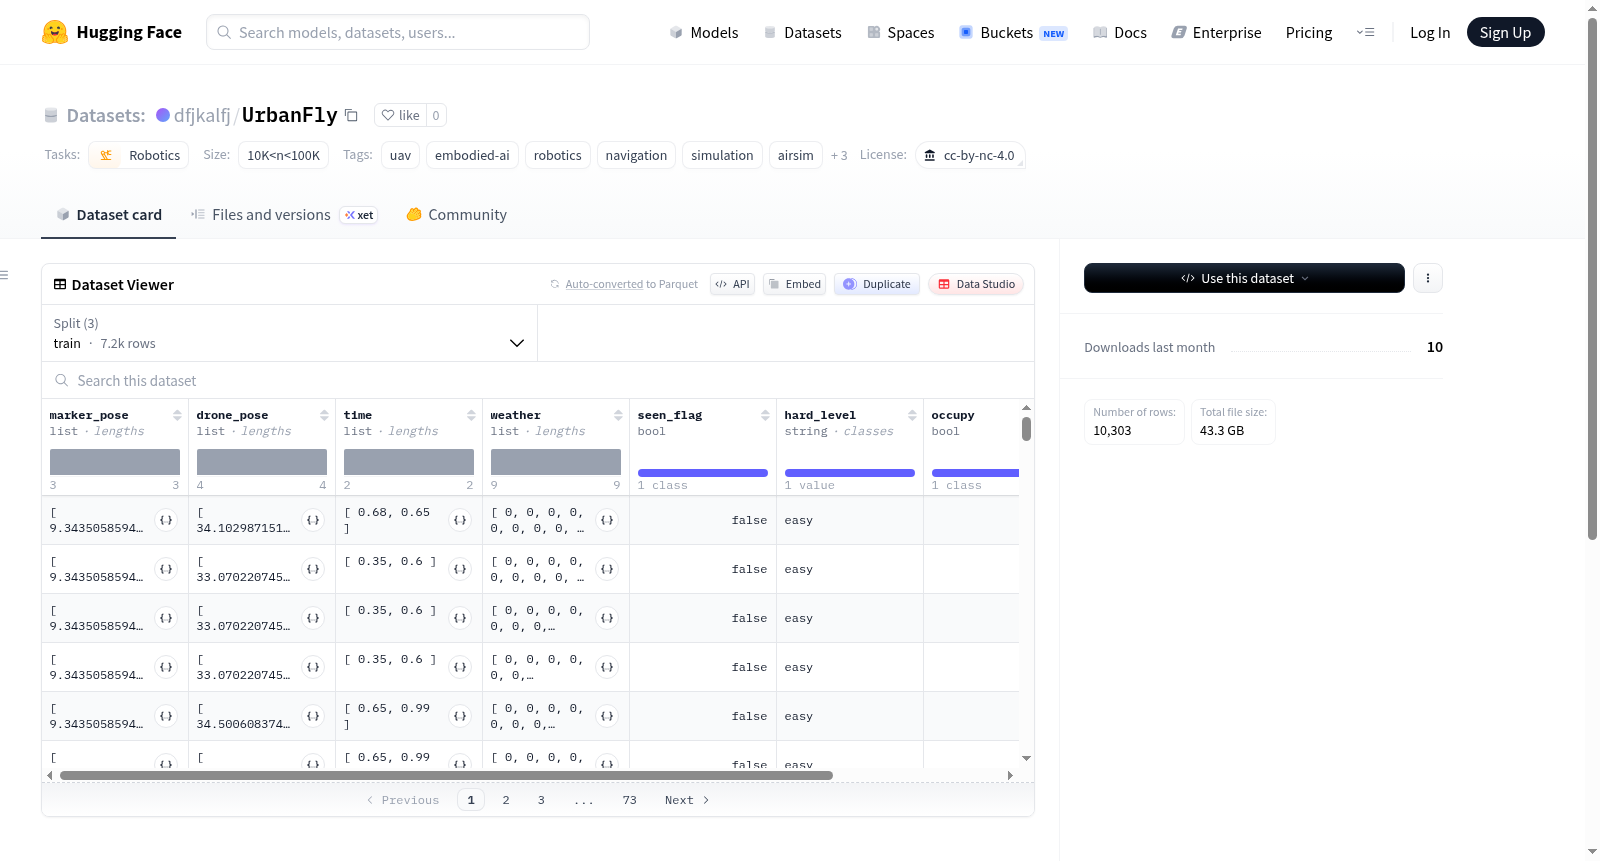Click Next page in pagination
1600x861 pixels.
pyautogui.click(x=687, y=800)
